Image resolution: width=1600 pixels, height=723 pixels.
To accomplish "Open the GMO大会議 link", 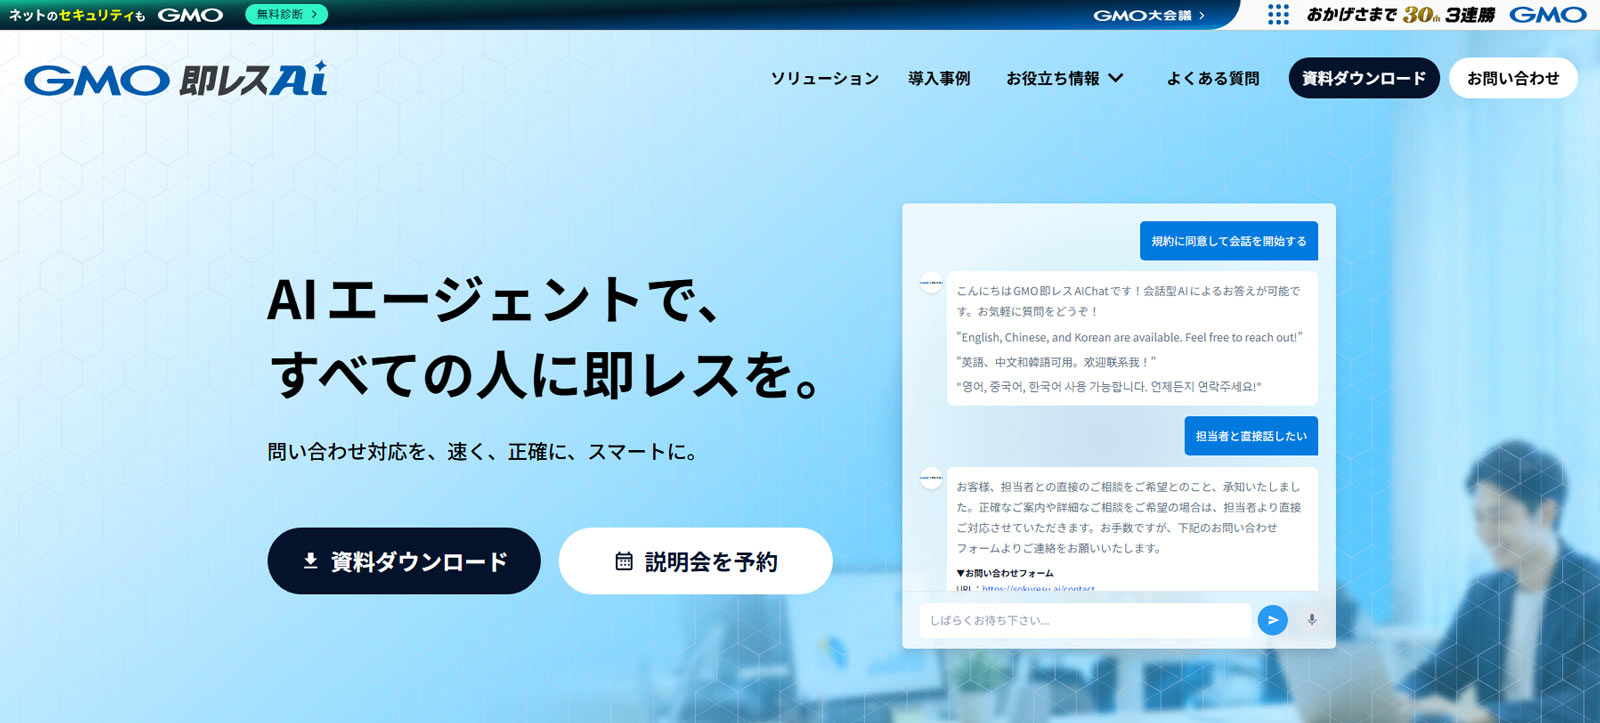I will pos(1149,15).
